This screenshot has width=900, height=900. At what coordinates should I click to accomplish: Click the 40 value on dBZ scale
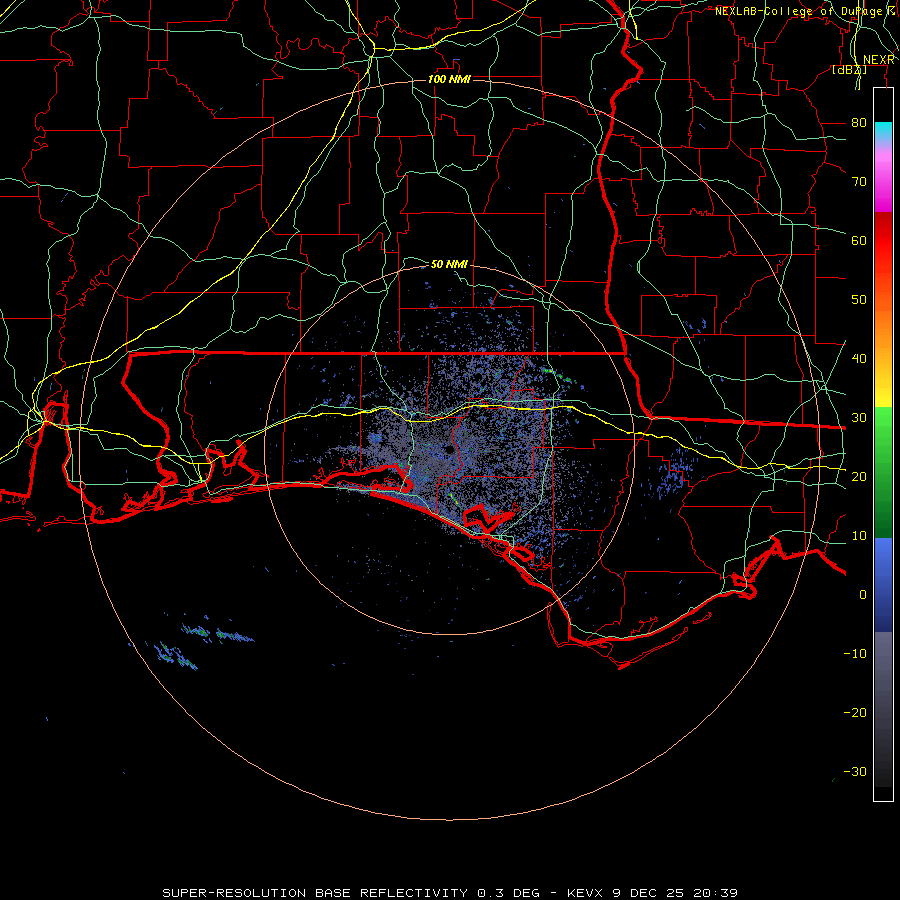pos(859,359)
